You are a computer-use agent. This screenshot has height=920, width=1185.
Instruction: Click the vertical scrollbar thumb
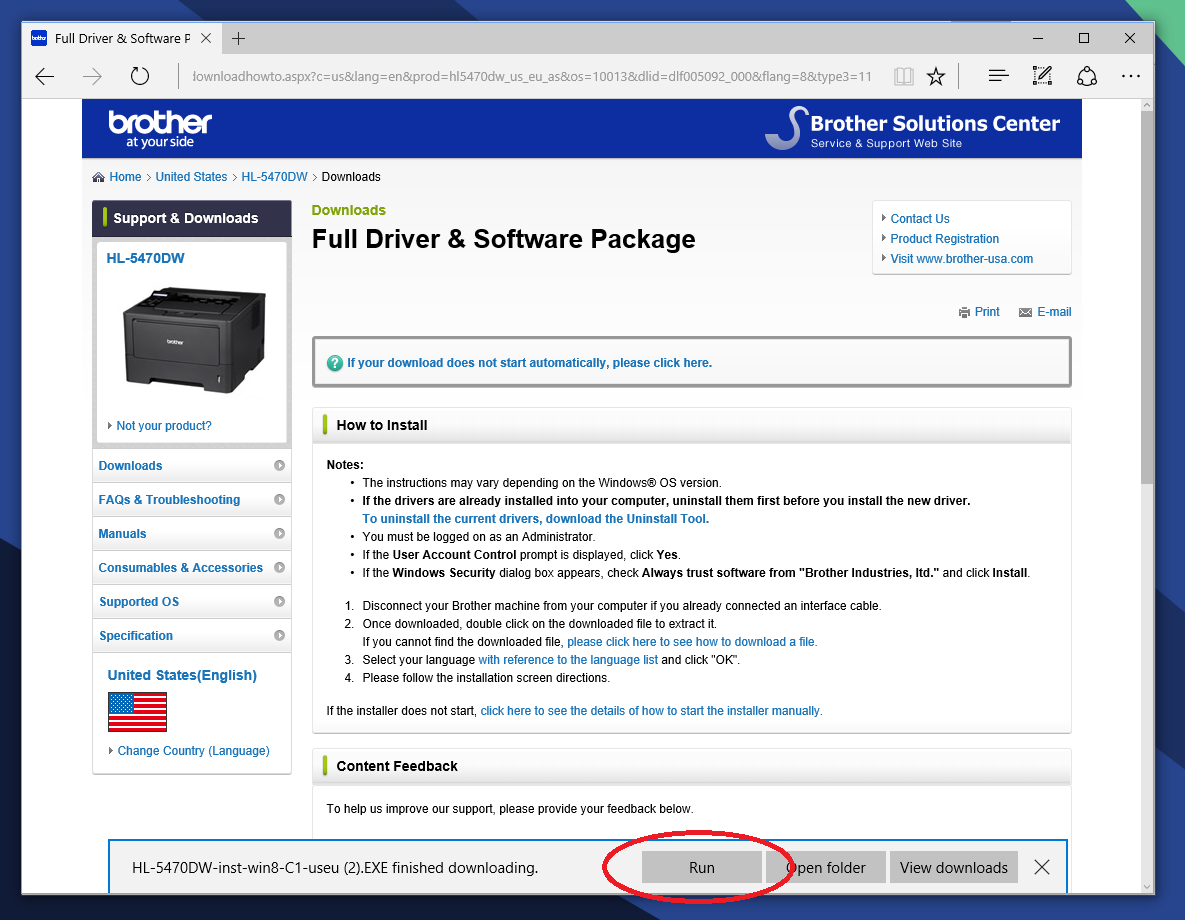1147,299
